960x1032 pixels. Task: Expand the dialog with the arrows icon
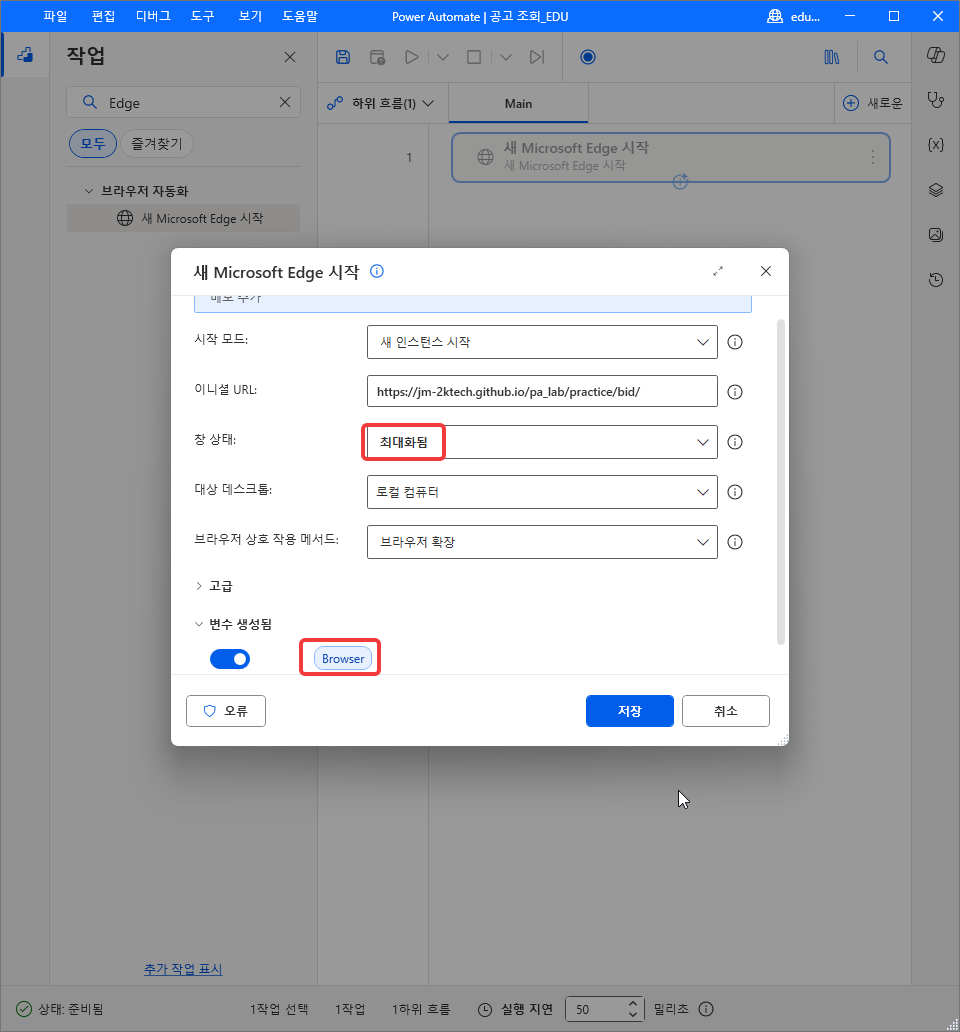(718, 271)
